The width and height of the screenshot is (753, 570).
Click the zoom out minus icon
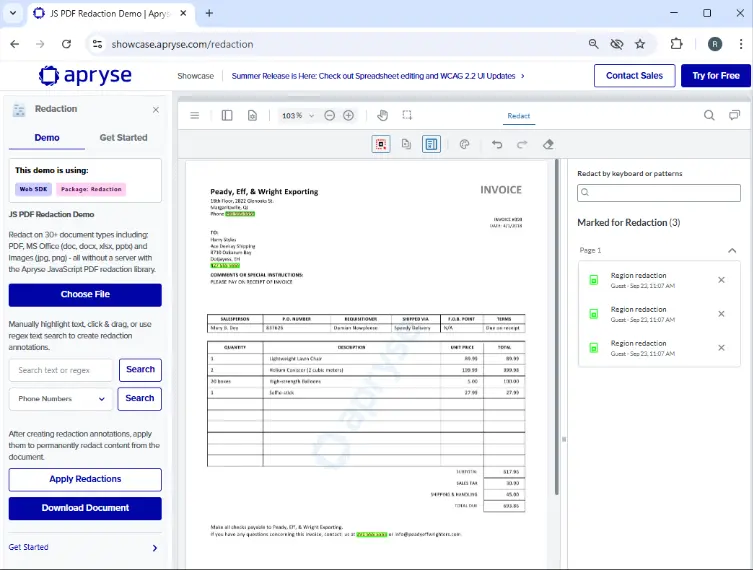pyautogui.click(x=328, y=116)
